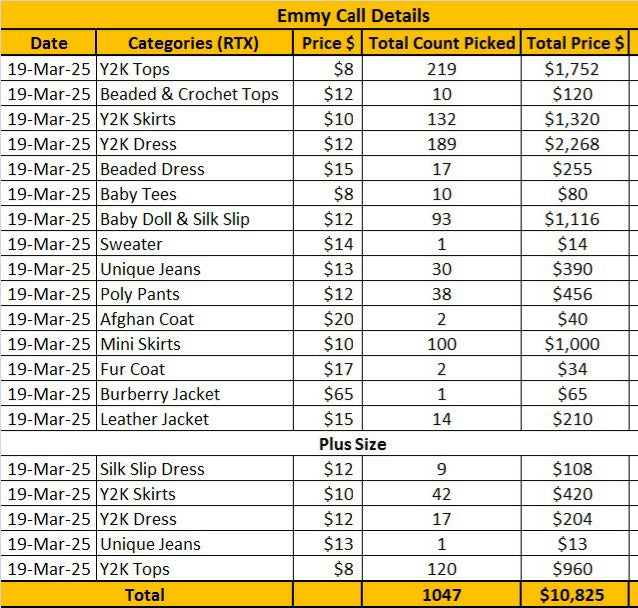638x608 pixels.
Task: Select the Price $ header cell
Action: [328, 43]
